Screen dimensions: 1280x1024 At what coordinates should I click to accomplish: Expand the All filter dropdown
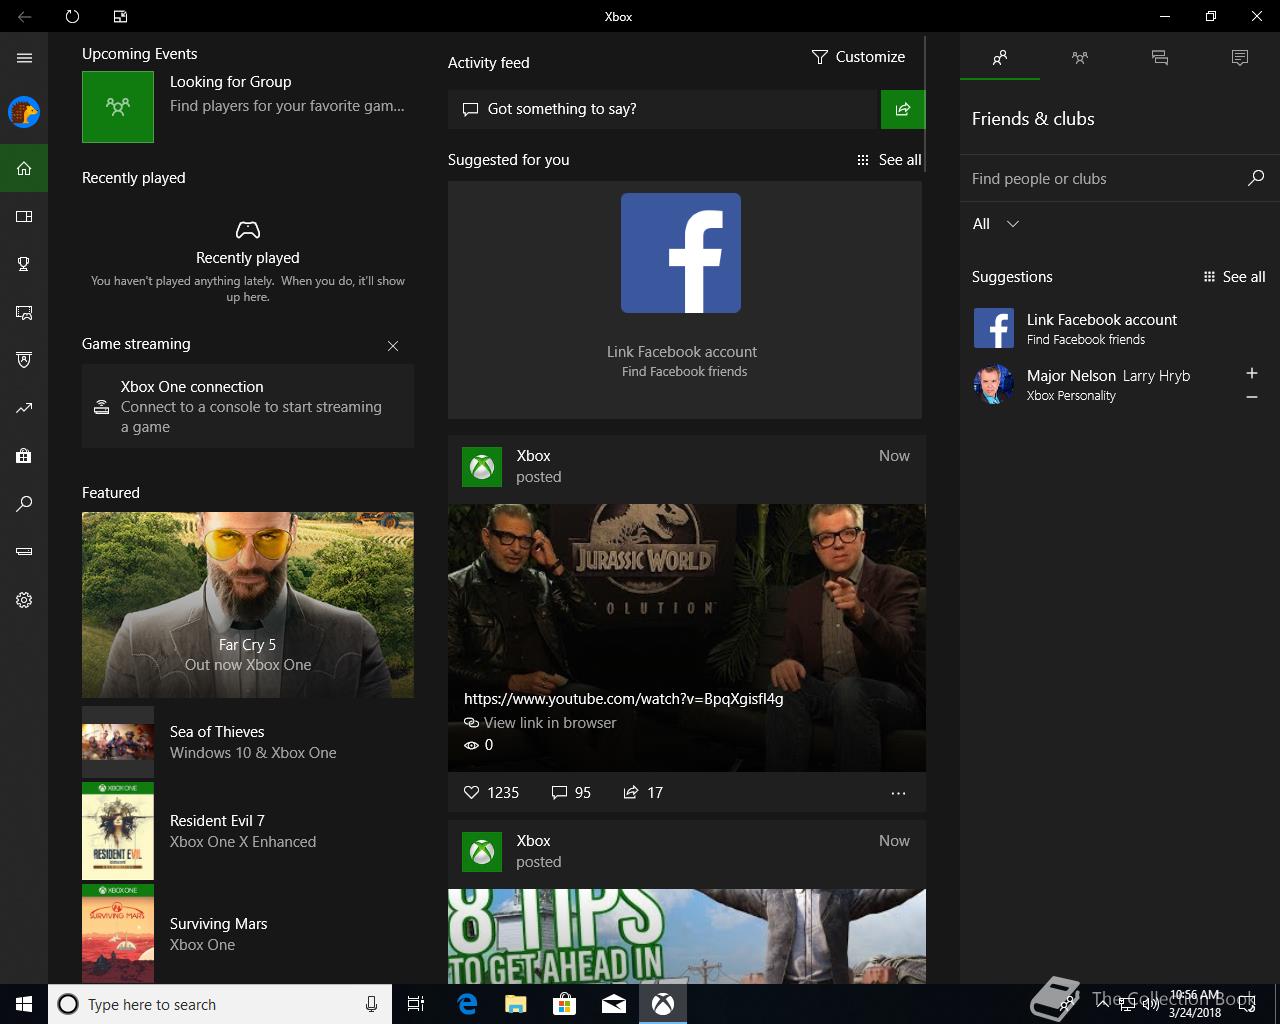coord(996,224)
